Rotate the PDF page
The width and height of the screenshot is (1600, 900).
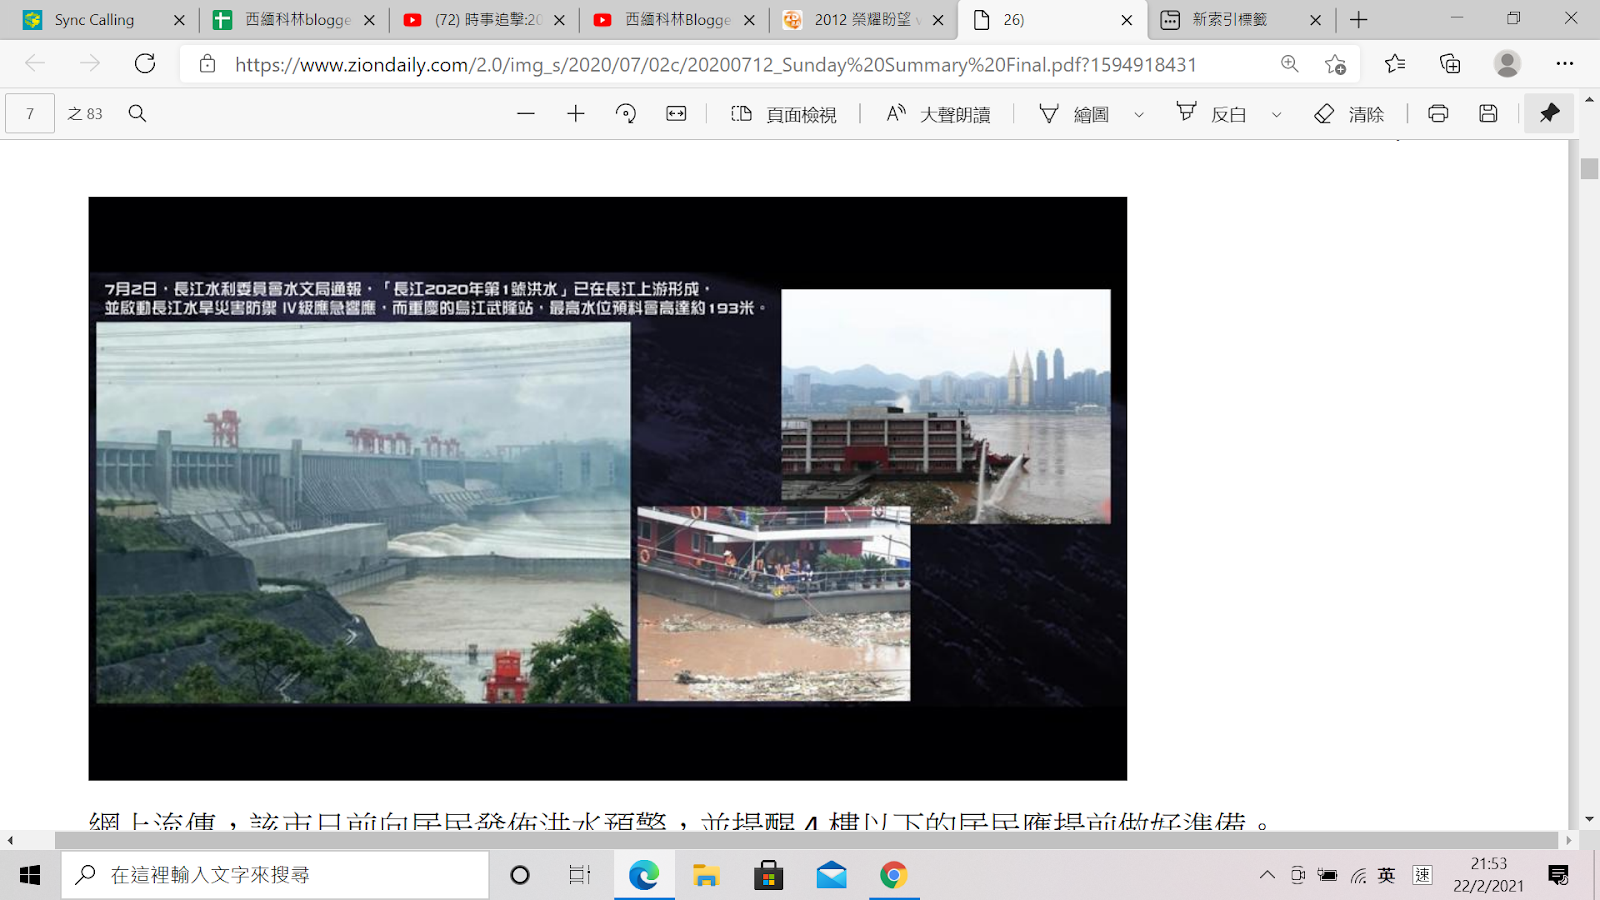coord(626,114)
